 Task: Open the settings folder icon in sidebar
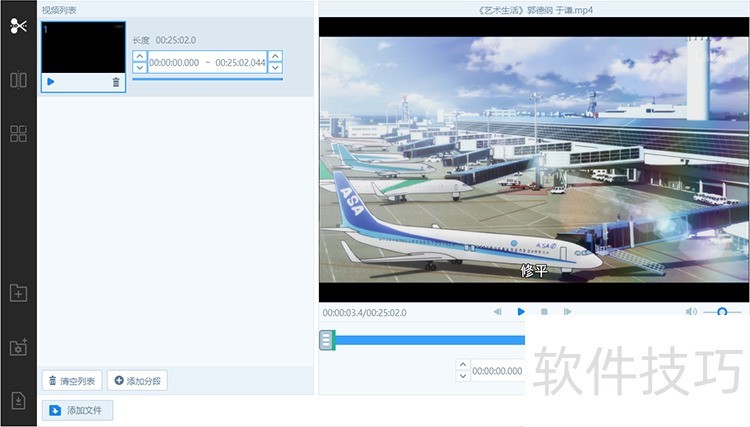tap(18, 347)
